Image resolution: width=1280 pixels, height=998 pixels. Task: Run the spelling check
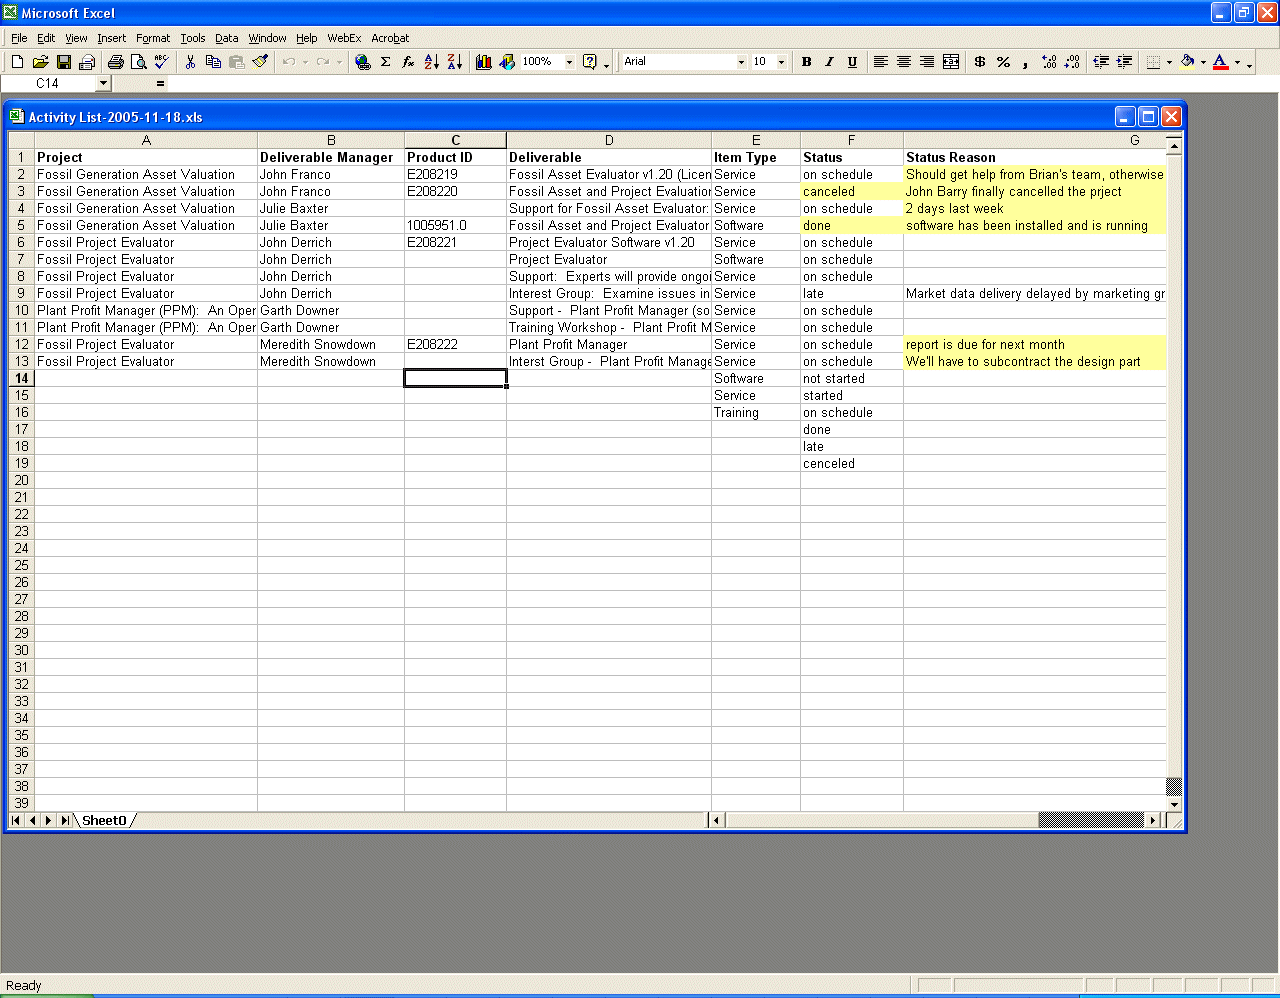tap(162, 62)
